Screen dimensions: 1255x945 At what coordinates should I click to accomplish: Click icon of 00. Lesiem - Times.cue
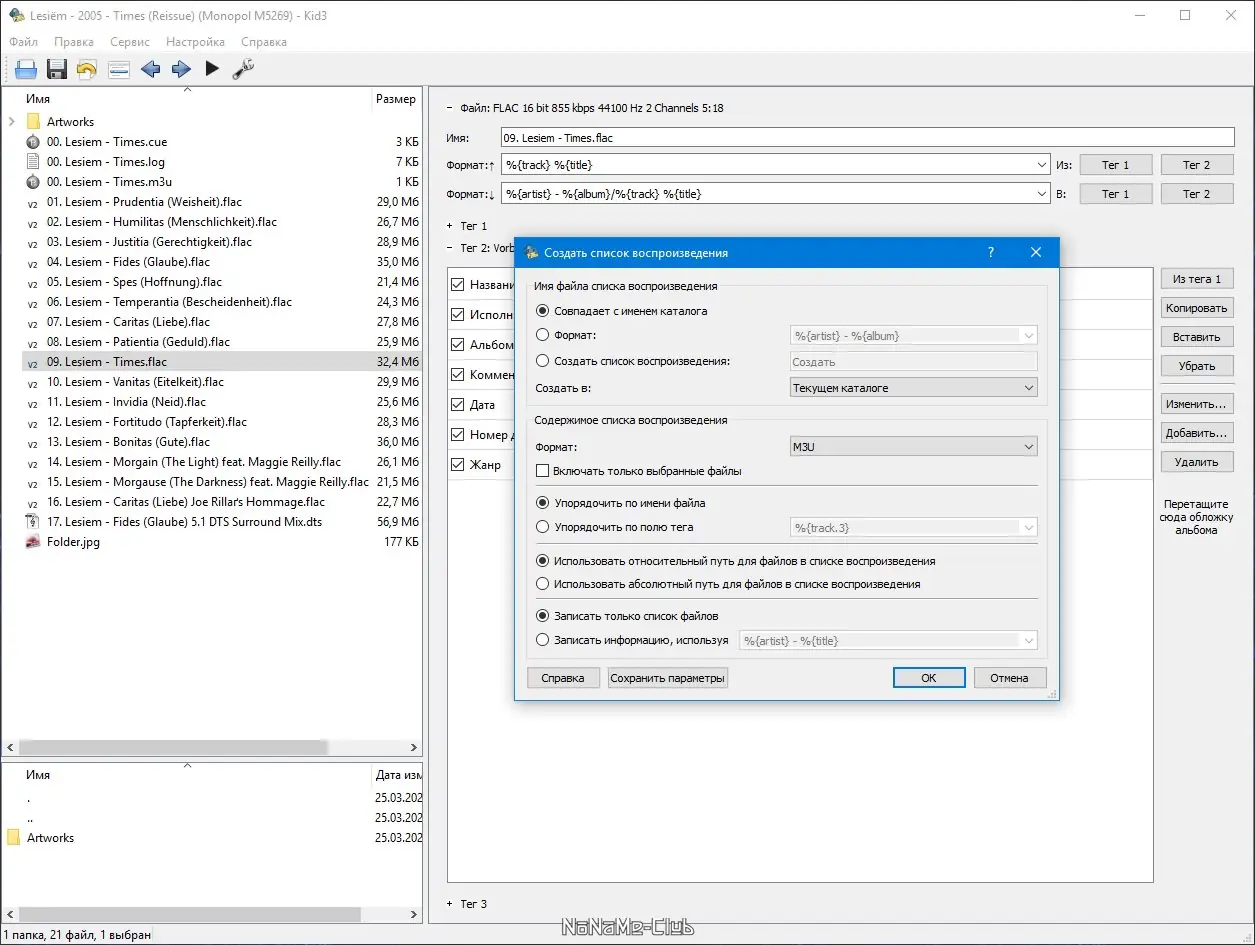(x=33, y=142)
